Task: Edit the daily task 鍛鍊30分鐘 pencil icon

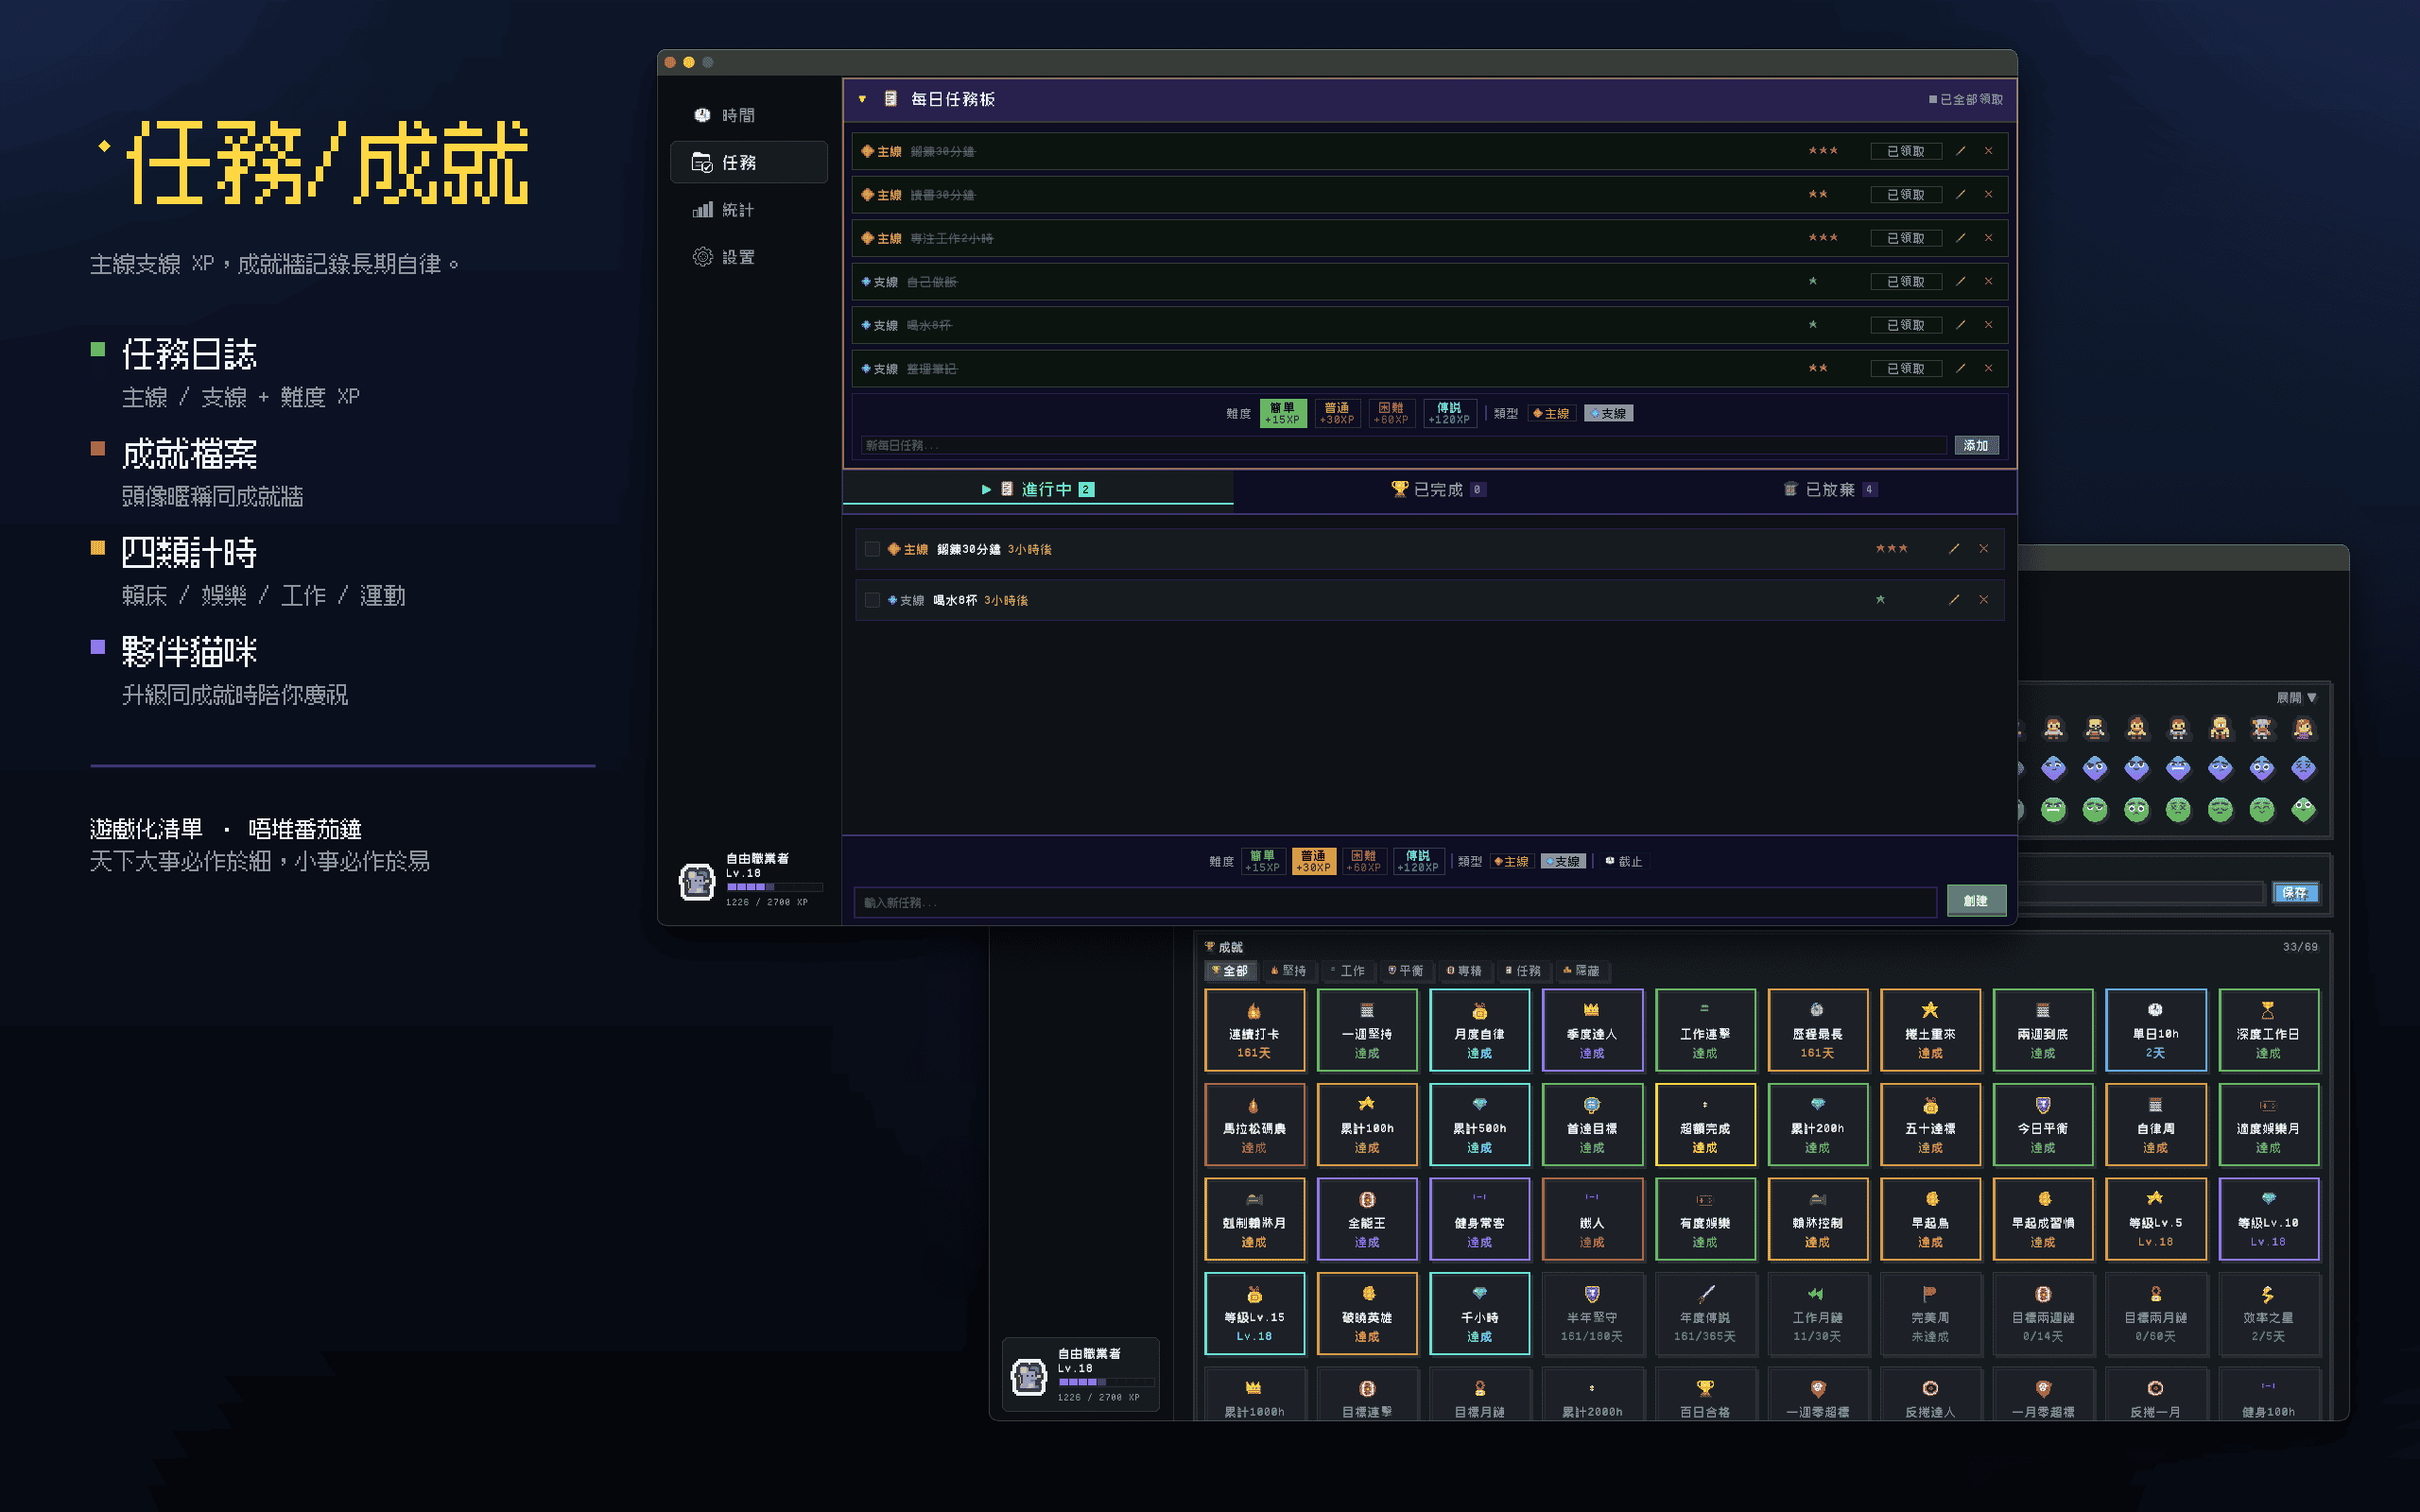Action: [x=1960, y=151]
